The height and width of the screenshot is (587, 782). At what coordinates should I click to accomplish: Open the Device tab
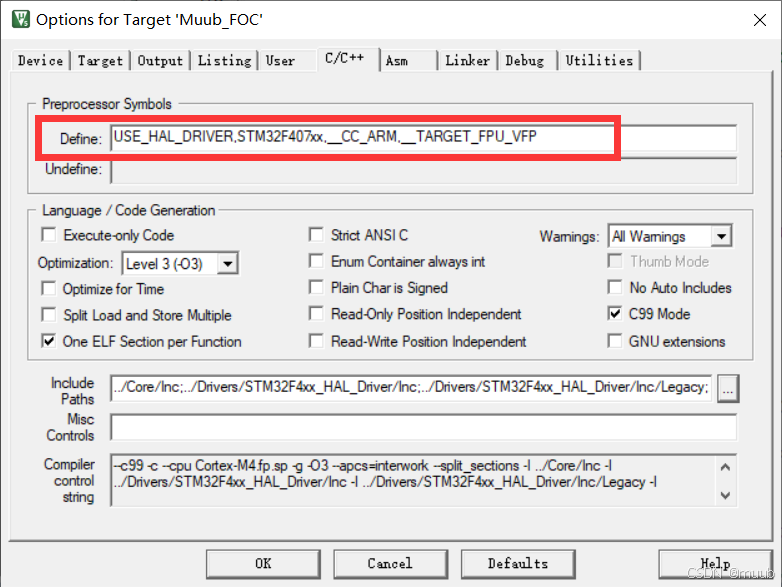click(x=40, y=61)
